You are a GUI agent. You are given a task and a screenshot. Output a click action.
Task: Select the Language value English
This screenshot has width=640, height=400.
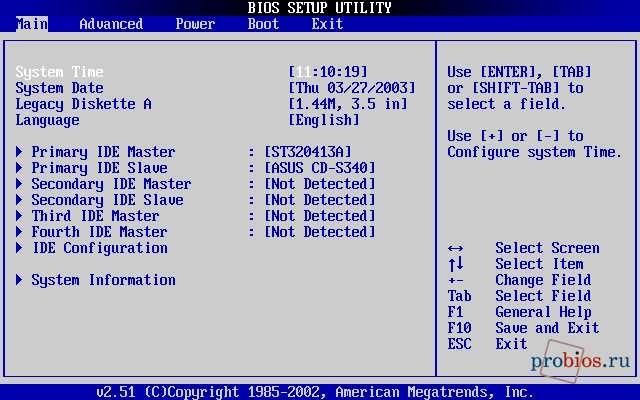pos(324,120)
